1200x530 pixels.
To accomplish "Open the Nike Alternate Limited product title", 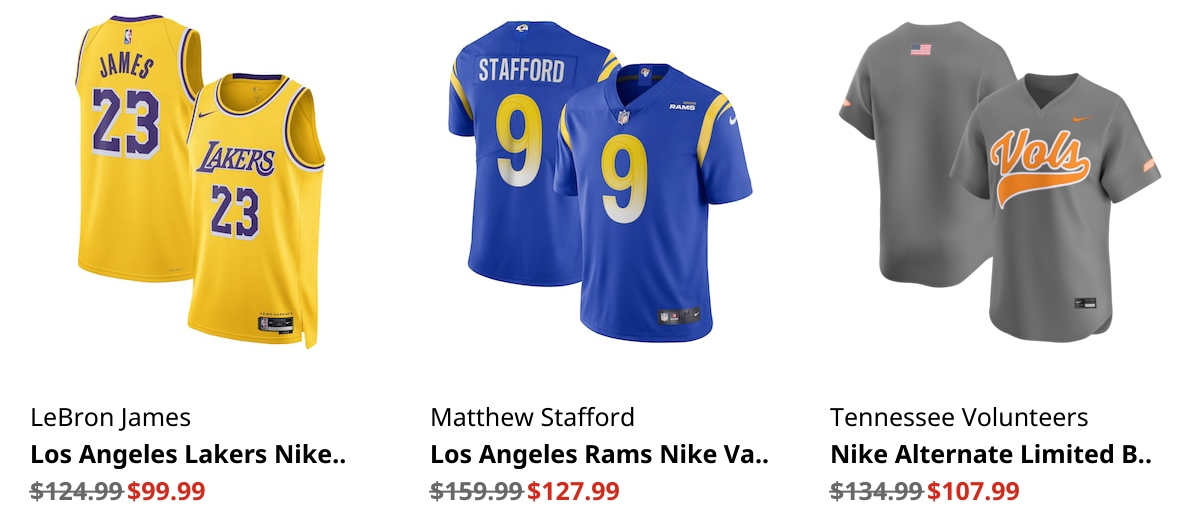I will coord(991,455).
